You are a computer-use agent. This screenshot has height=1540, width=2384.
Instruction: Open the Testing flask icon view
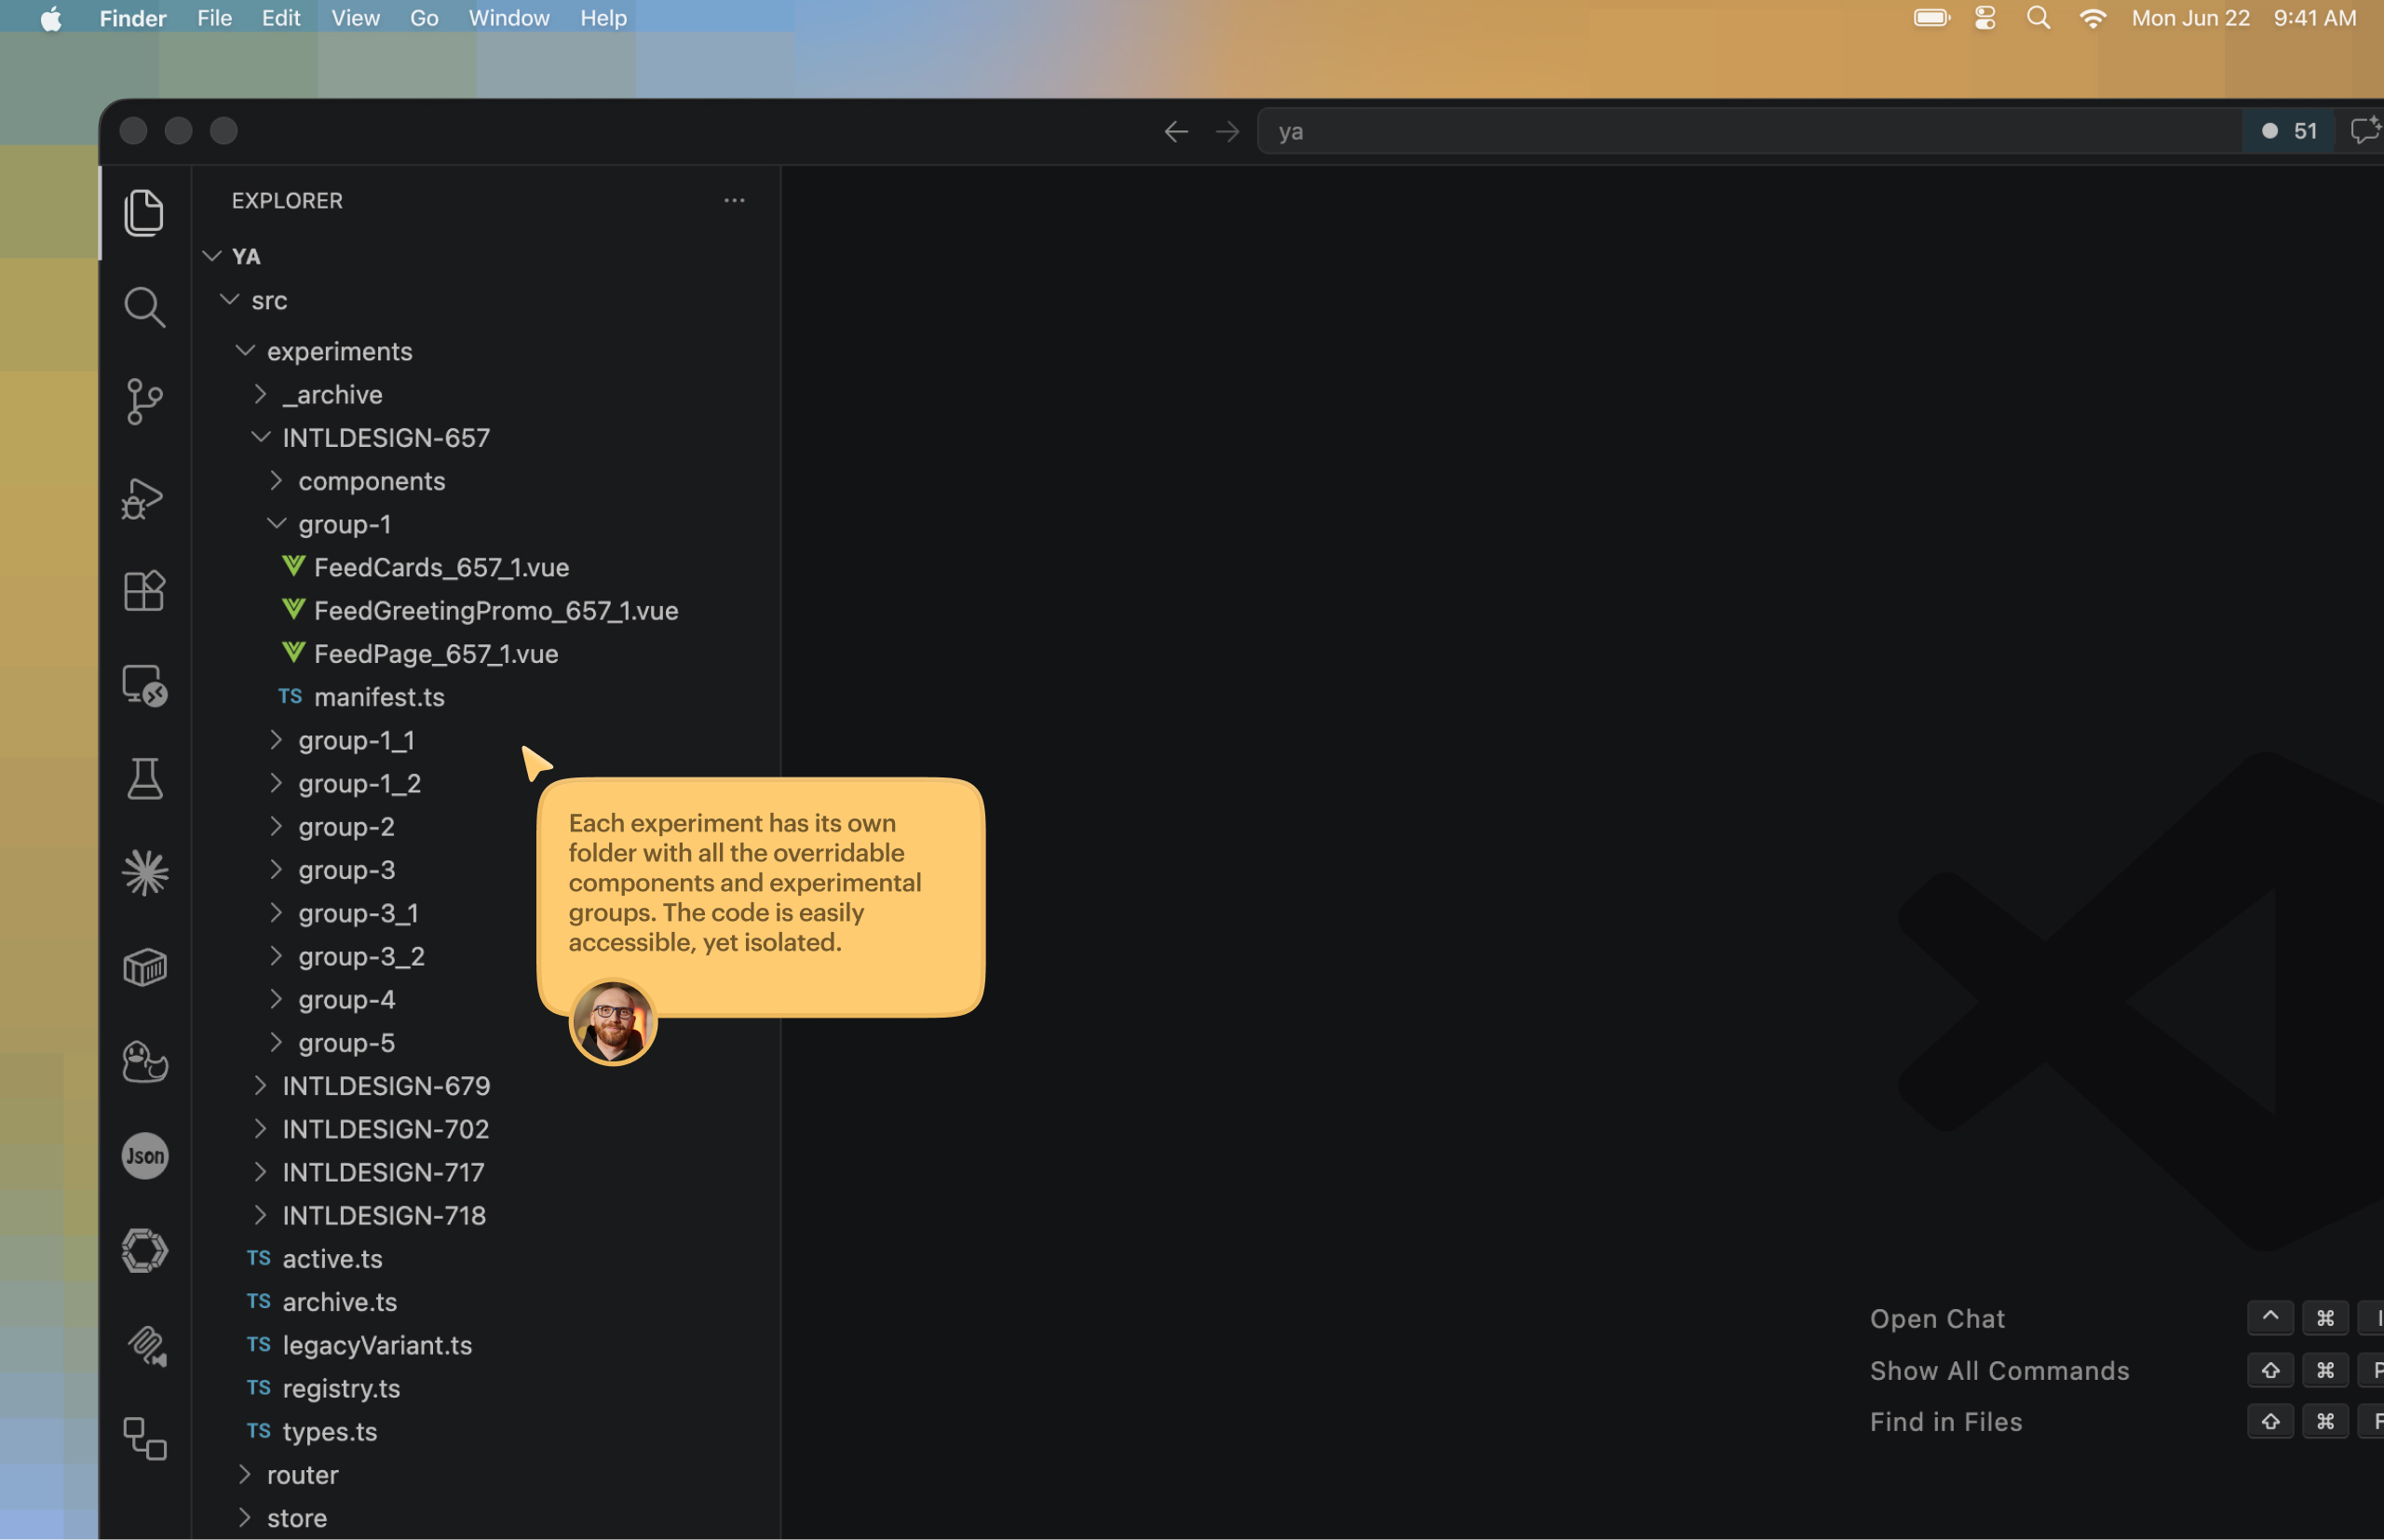point(144,779)
